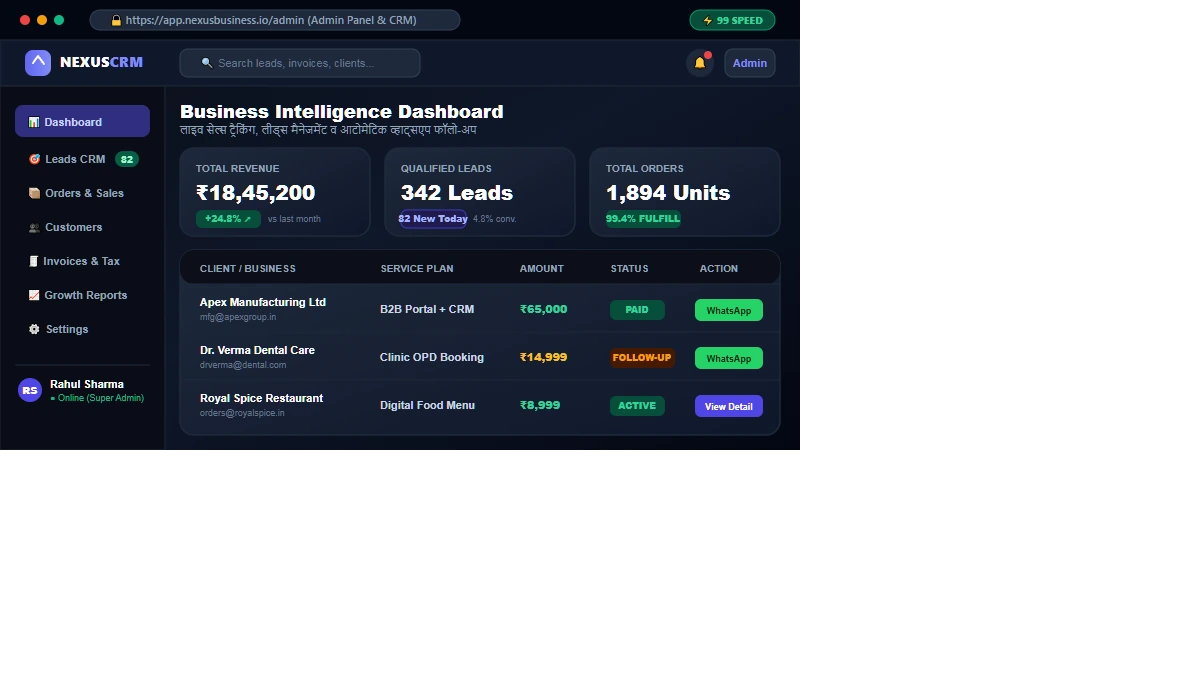Click drverma@dental.com email
Image resolution: width=1200 pixels, height=675 pixels.
point(243,365)
